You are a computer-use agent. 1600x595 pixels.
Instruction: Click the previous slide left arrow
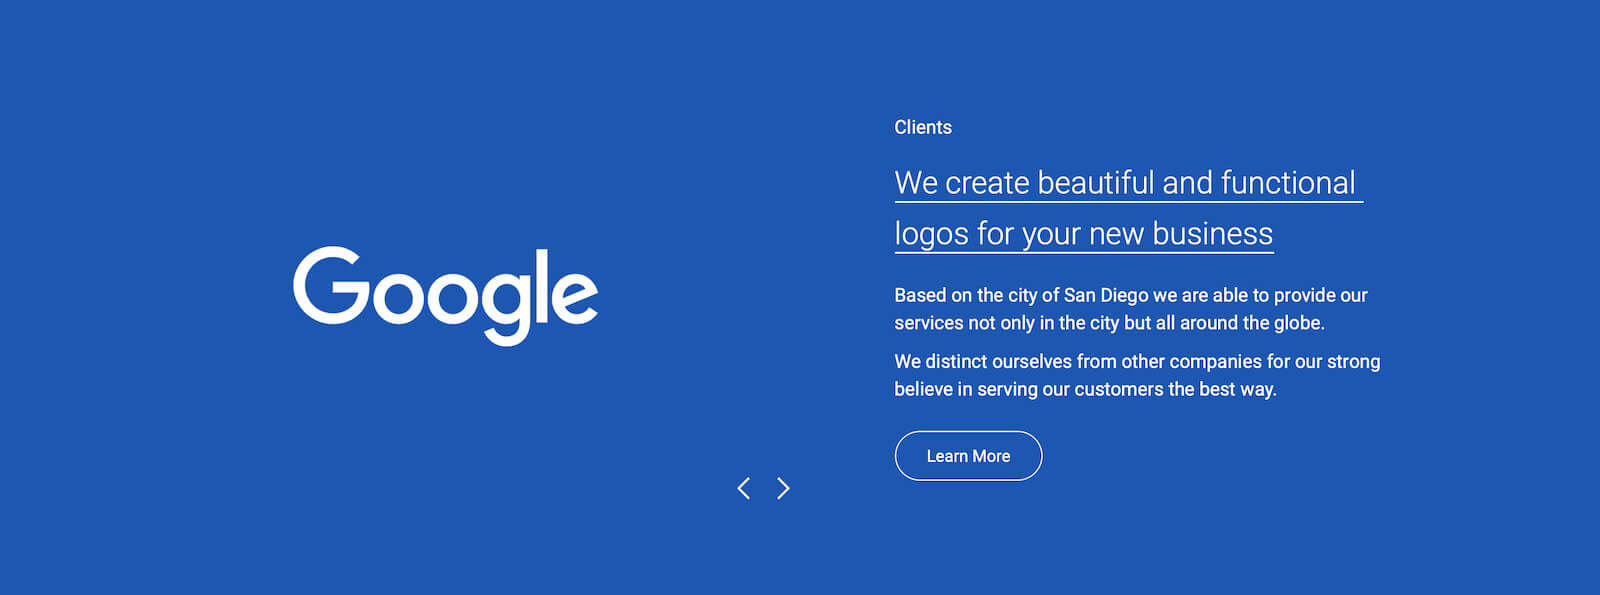743,488
